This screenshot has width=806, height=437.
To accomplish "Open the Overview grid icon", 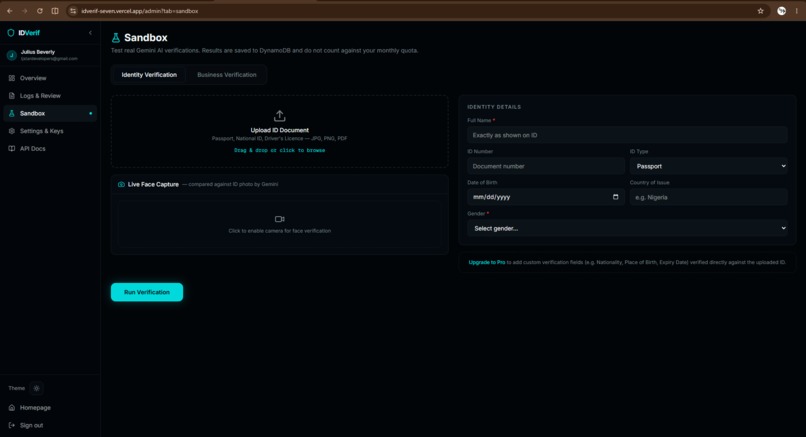I will pos(12,78).
